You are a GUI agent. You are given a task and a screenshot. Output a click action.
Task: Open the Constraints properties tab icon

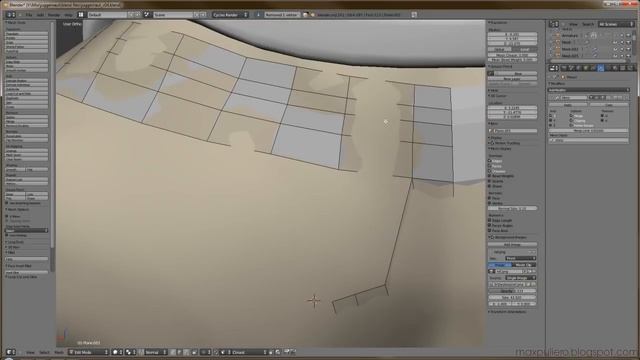593,68
